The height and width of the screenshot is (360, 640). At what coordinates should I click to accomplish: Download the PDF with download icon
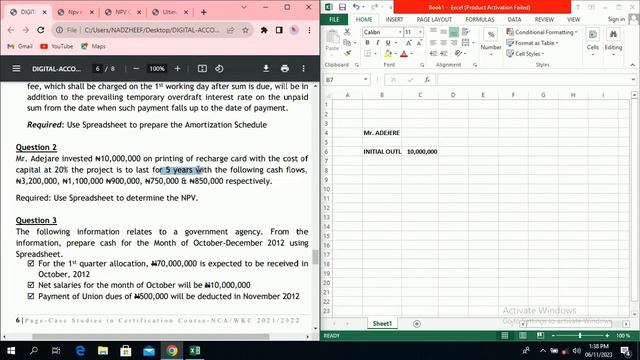[266, 69]
